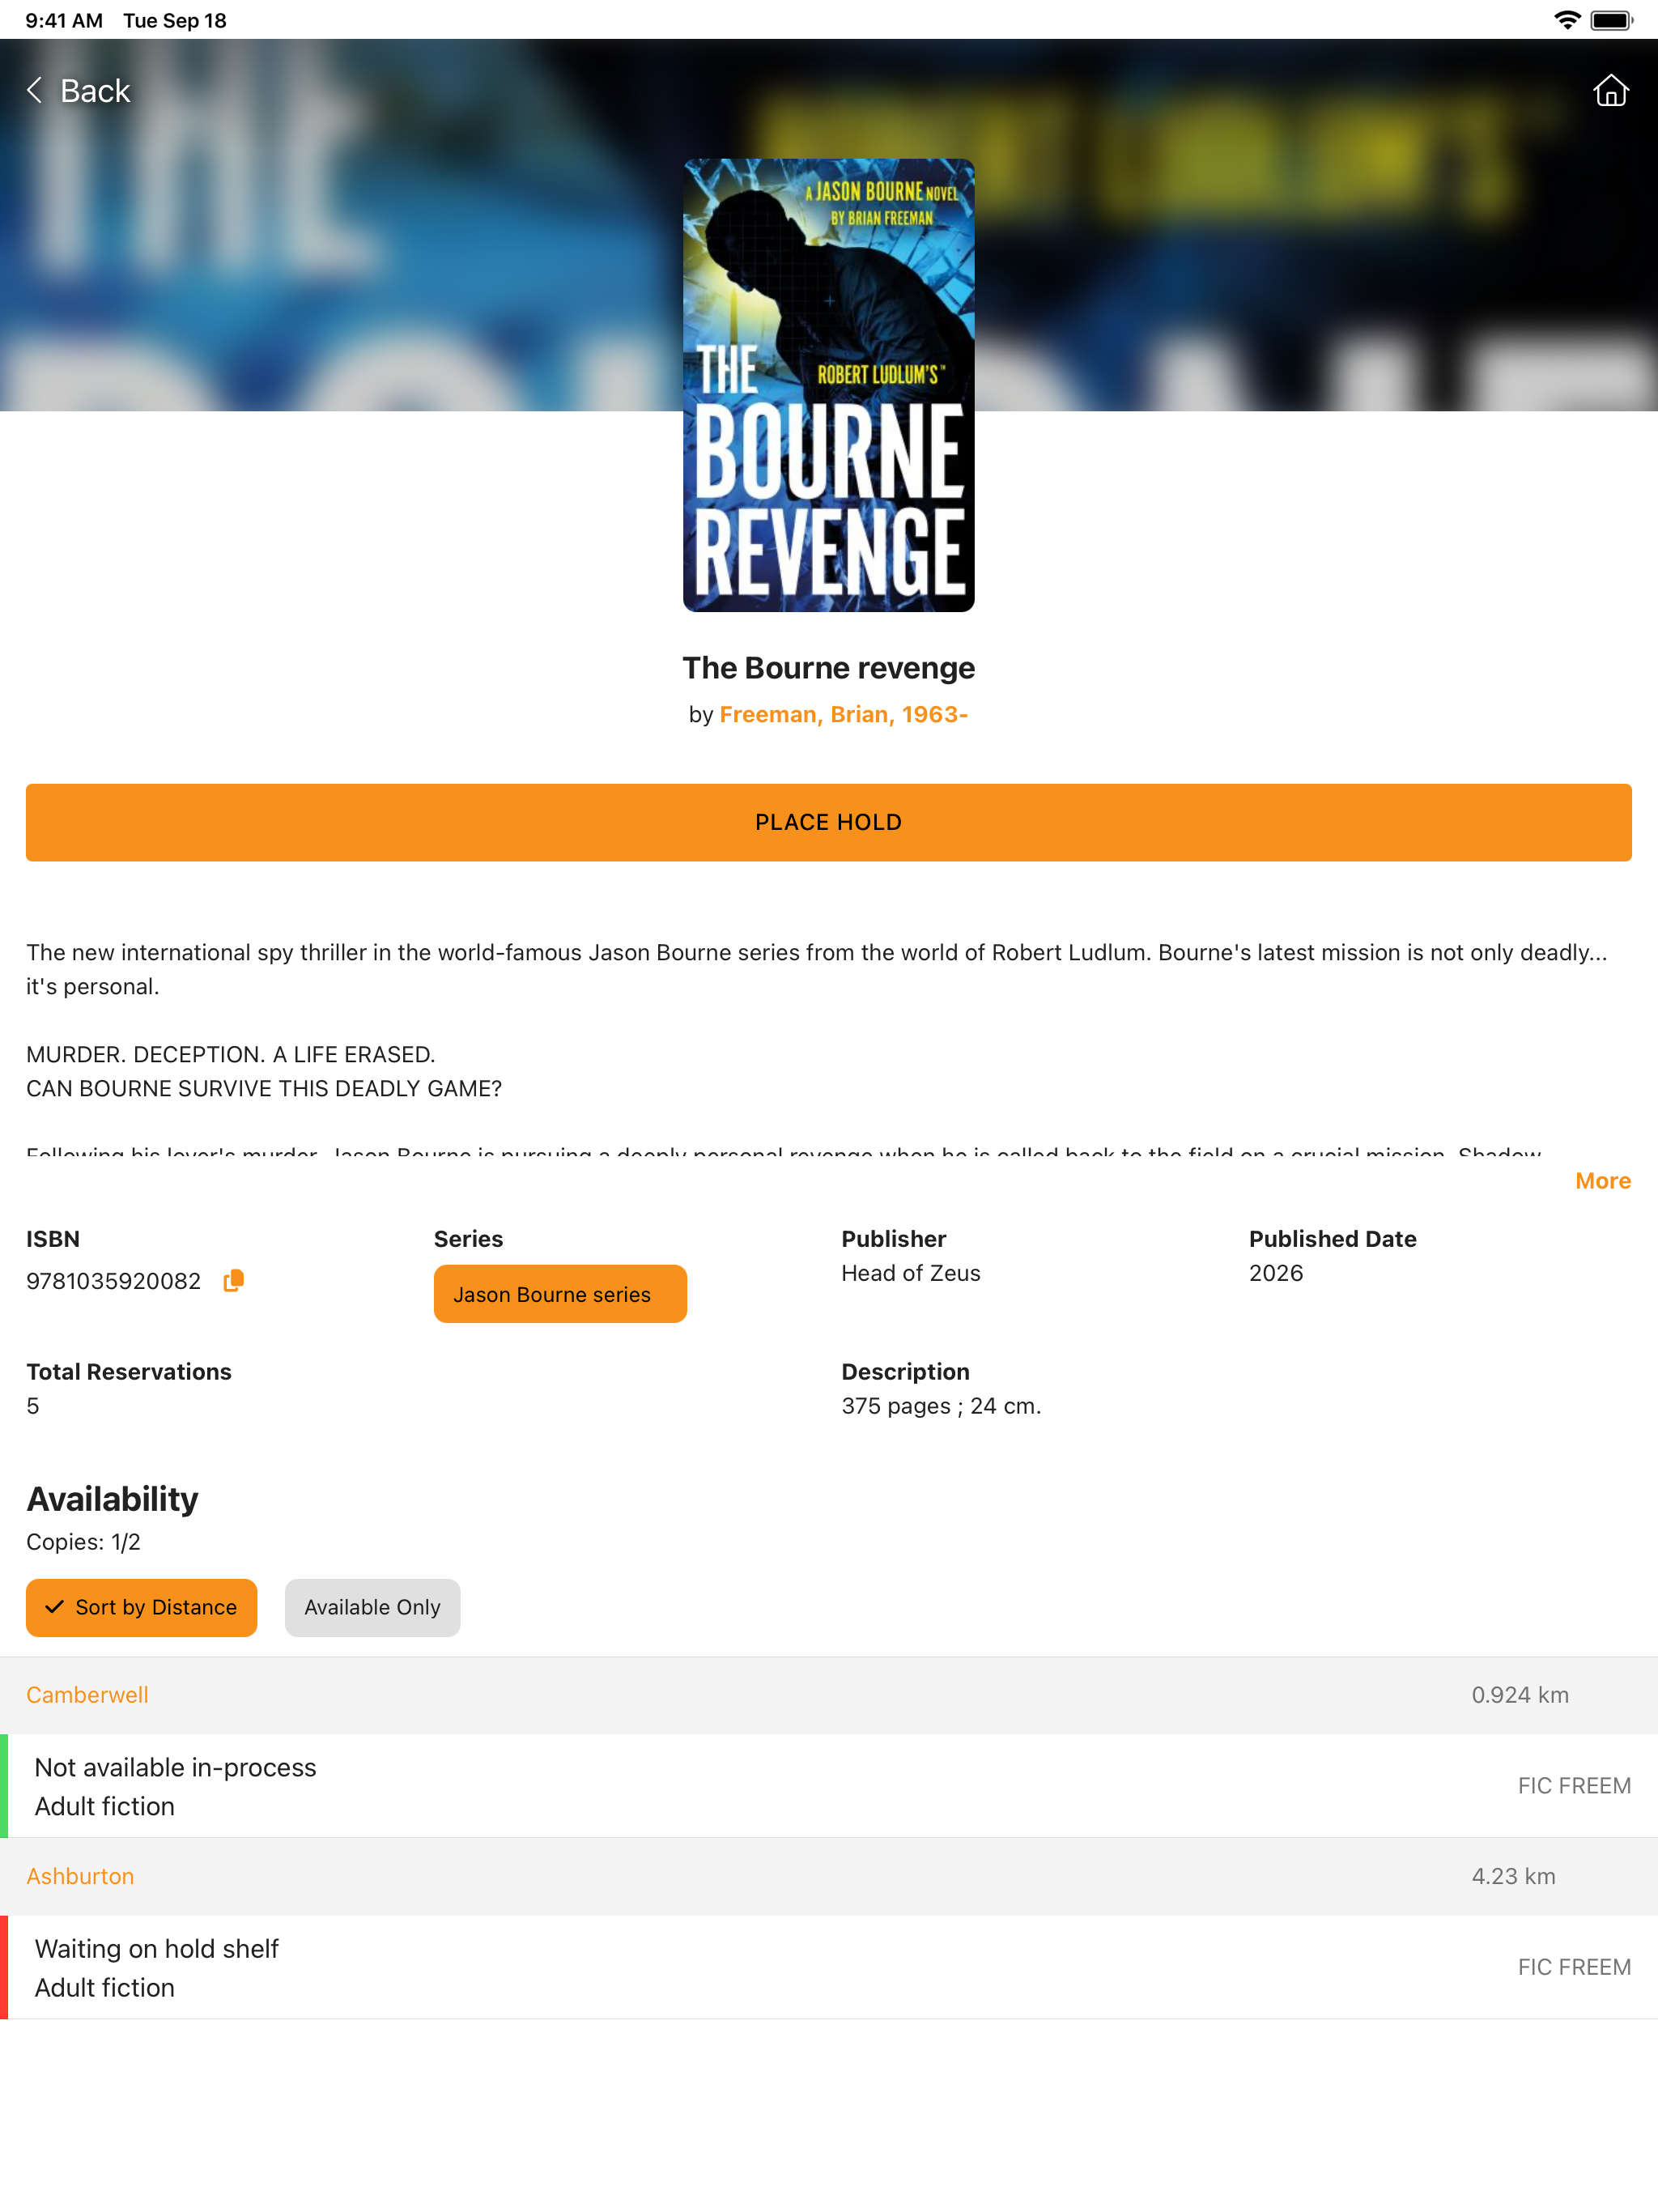Tap the title 'The Bourne revenge'

pos(828,667)
